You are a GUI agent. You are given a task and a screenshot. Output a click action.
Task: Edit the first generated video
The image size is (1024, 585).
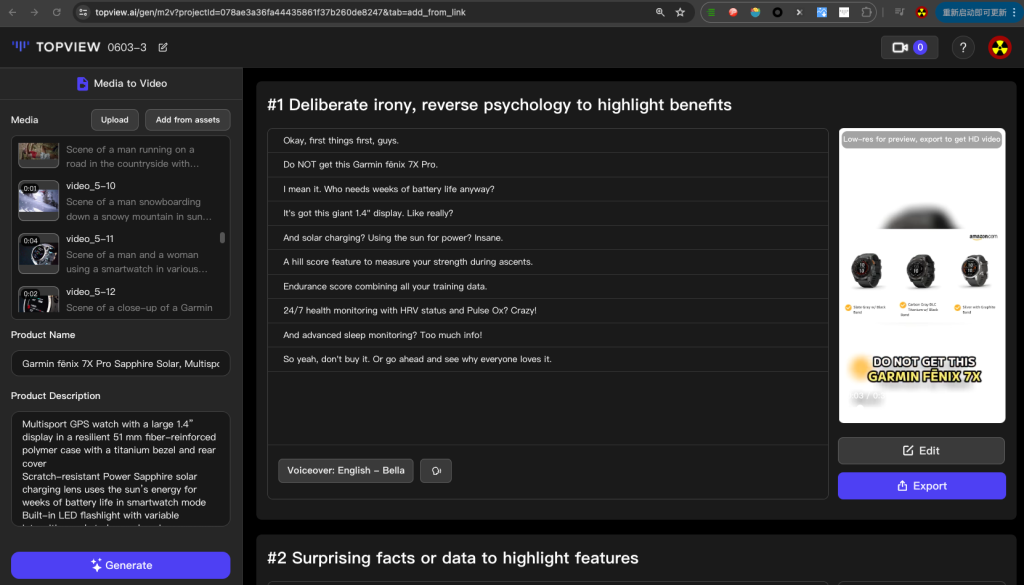pyautogui.click(x=921, y=450)
